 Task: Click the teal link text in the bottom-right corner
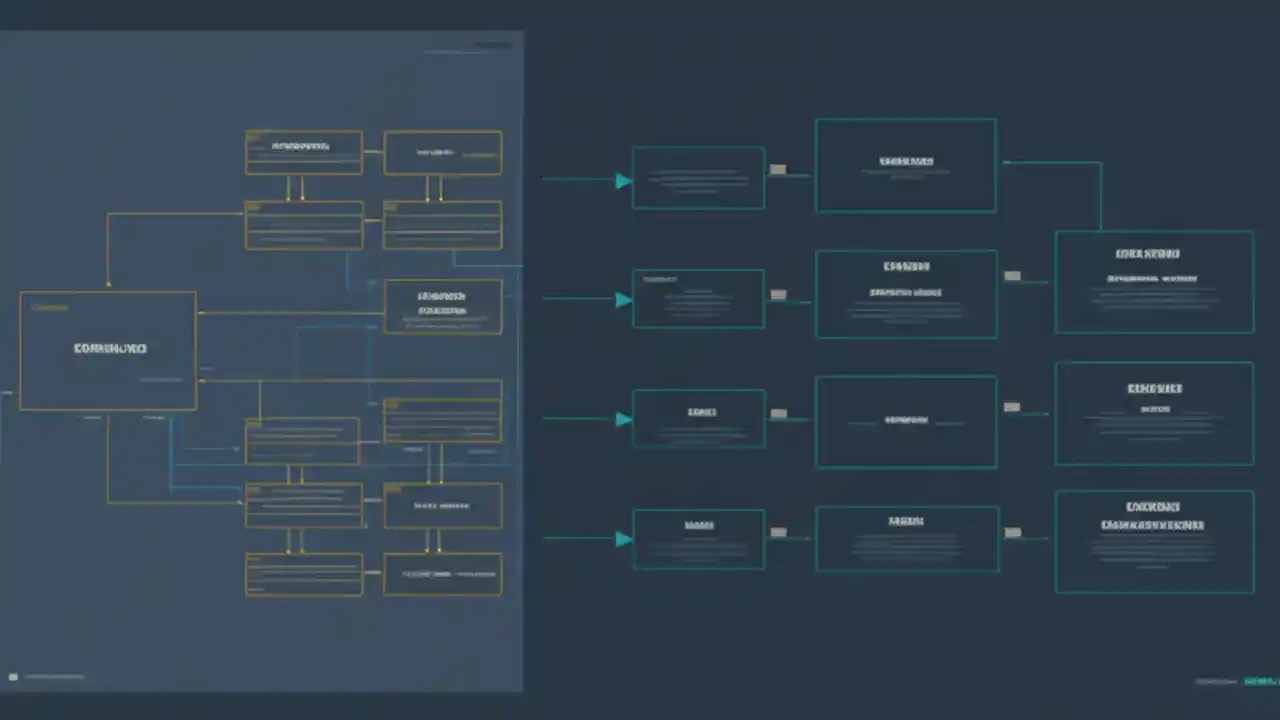1262,681
